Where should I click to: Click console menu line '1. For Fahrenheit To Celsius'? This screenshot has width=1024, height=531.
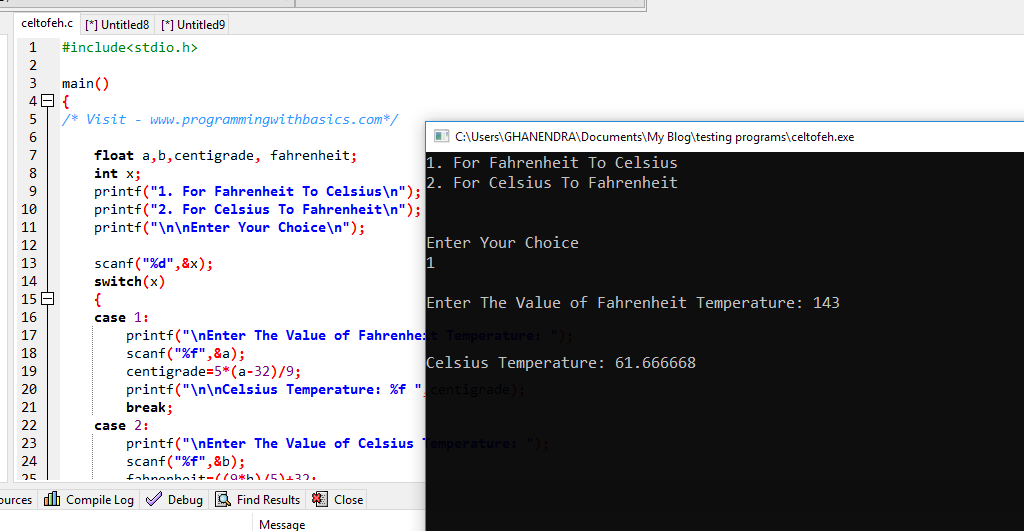[x=552, y=163]
